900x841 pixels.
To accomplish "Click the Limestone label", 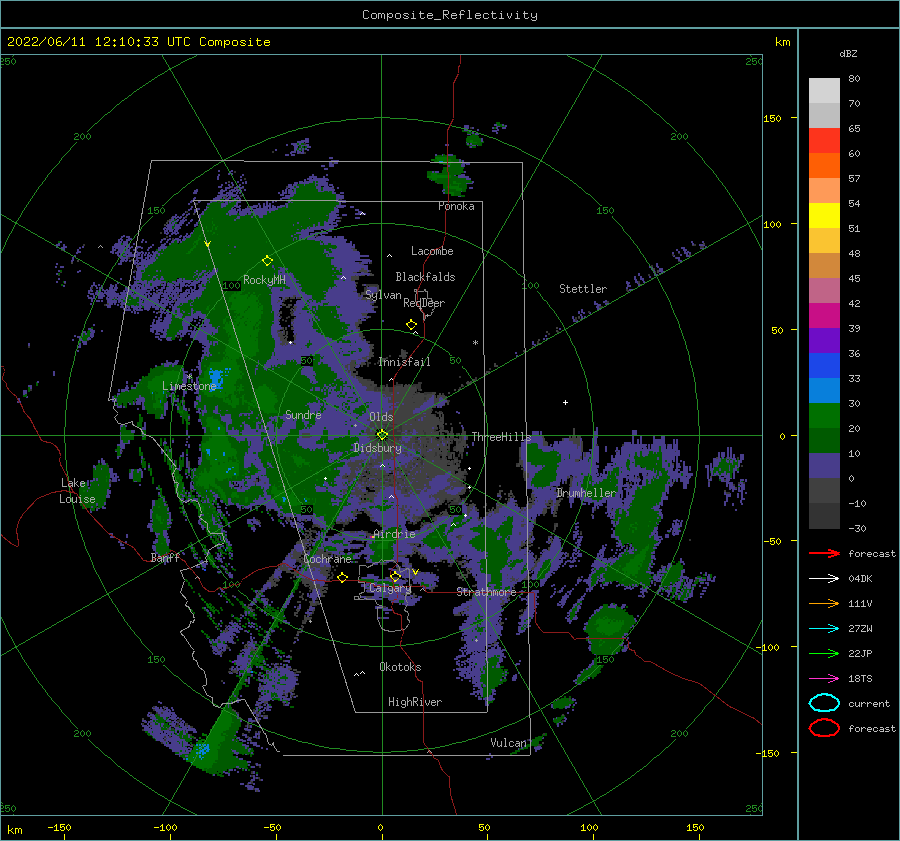I will click(189, 386).
